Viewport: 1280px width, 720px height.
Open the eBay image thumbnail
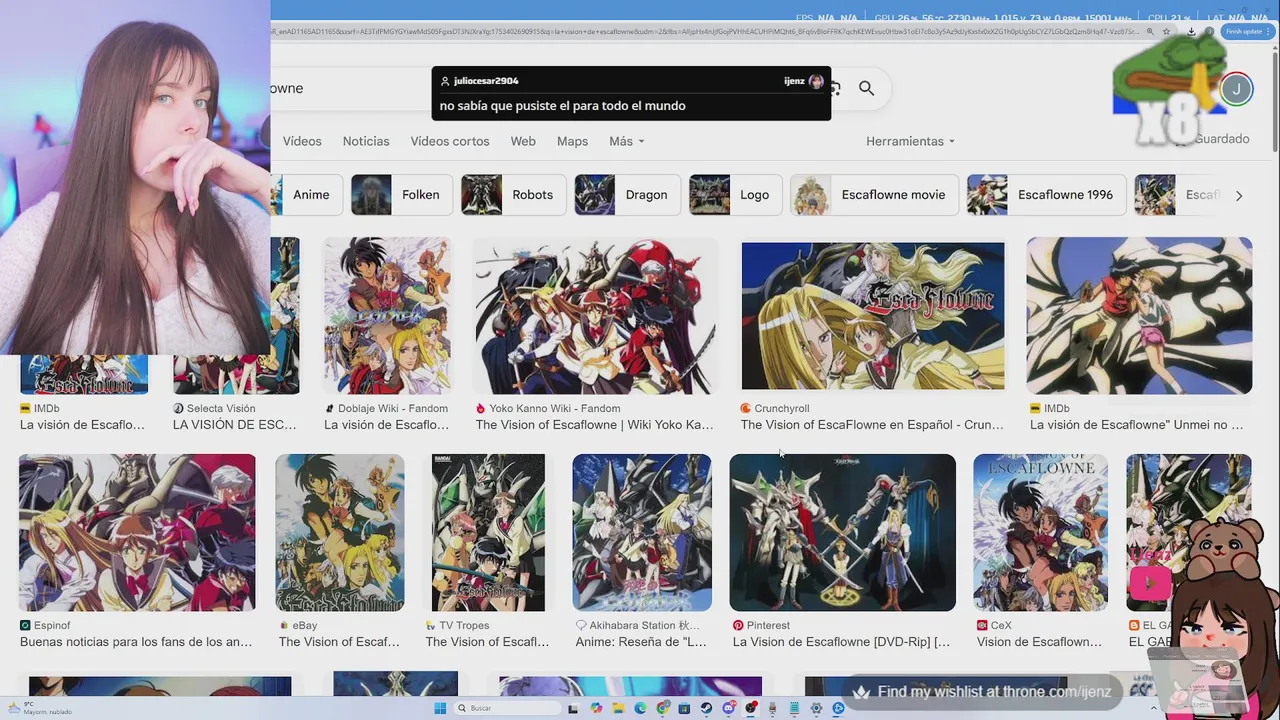(x=340, y=532)
